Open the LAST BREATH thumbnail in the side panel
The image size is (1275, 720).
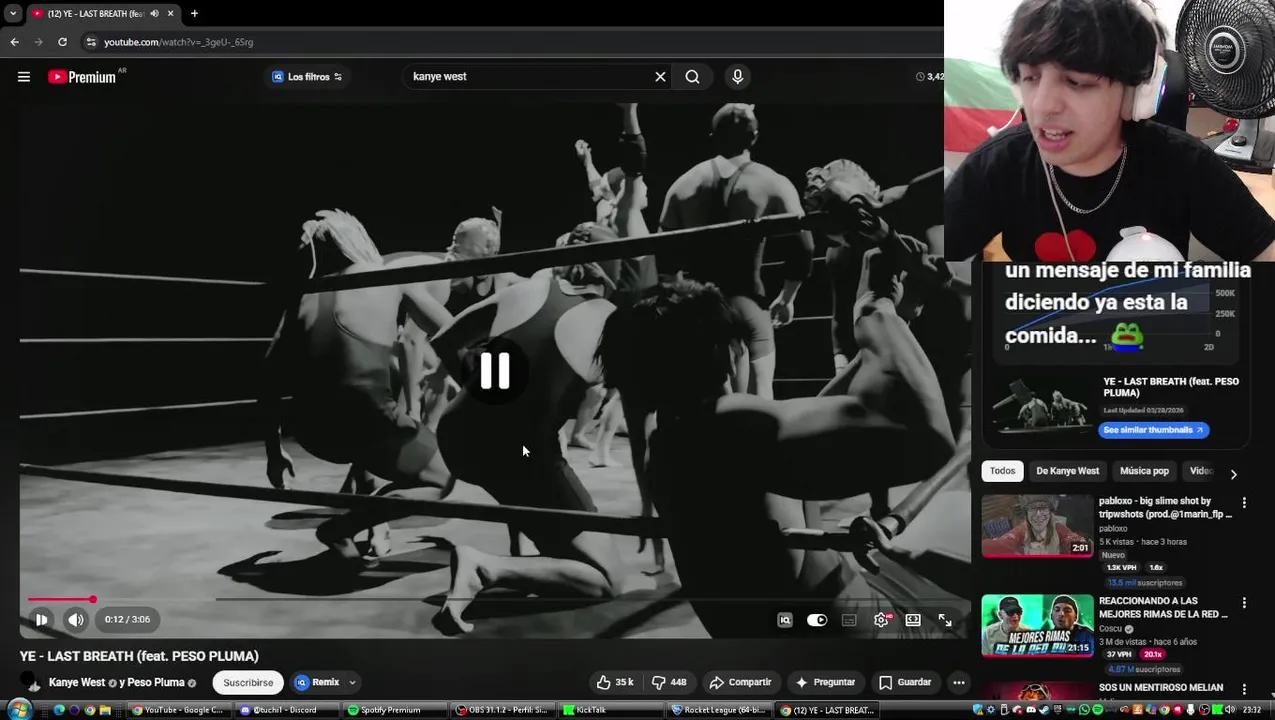(x=1039, y=407)
